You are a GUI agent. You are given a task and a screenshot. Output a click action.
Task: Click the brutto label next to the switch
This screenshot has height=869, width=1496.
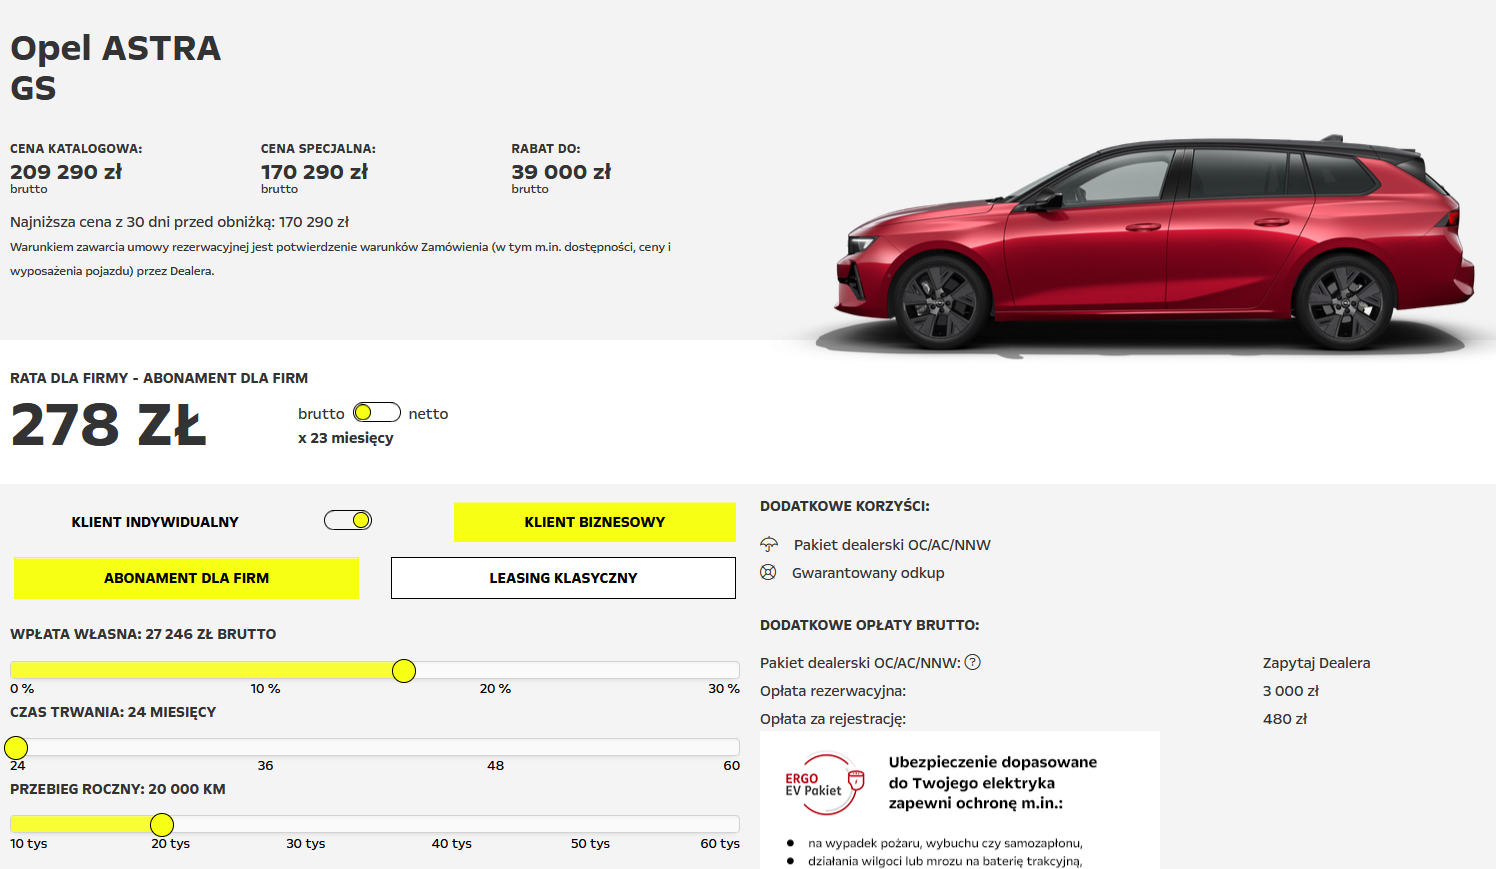[321, 414]
